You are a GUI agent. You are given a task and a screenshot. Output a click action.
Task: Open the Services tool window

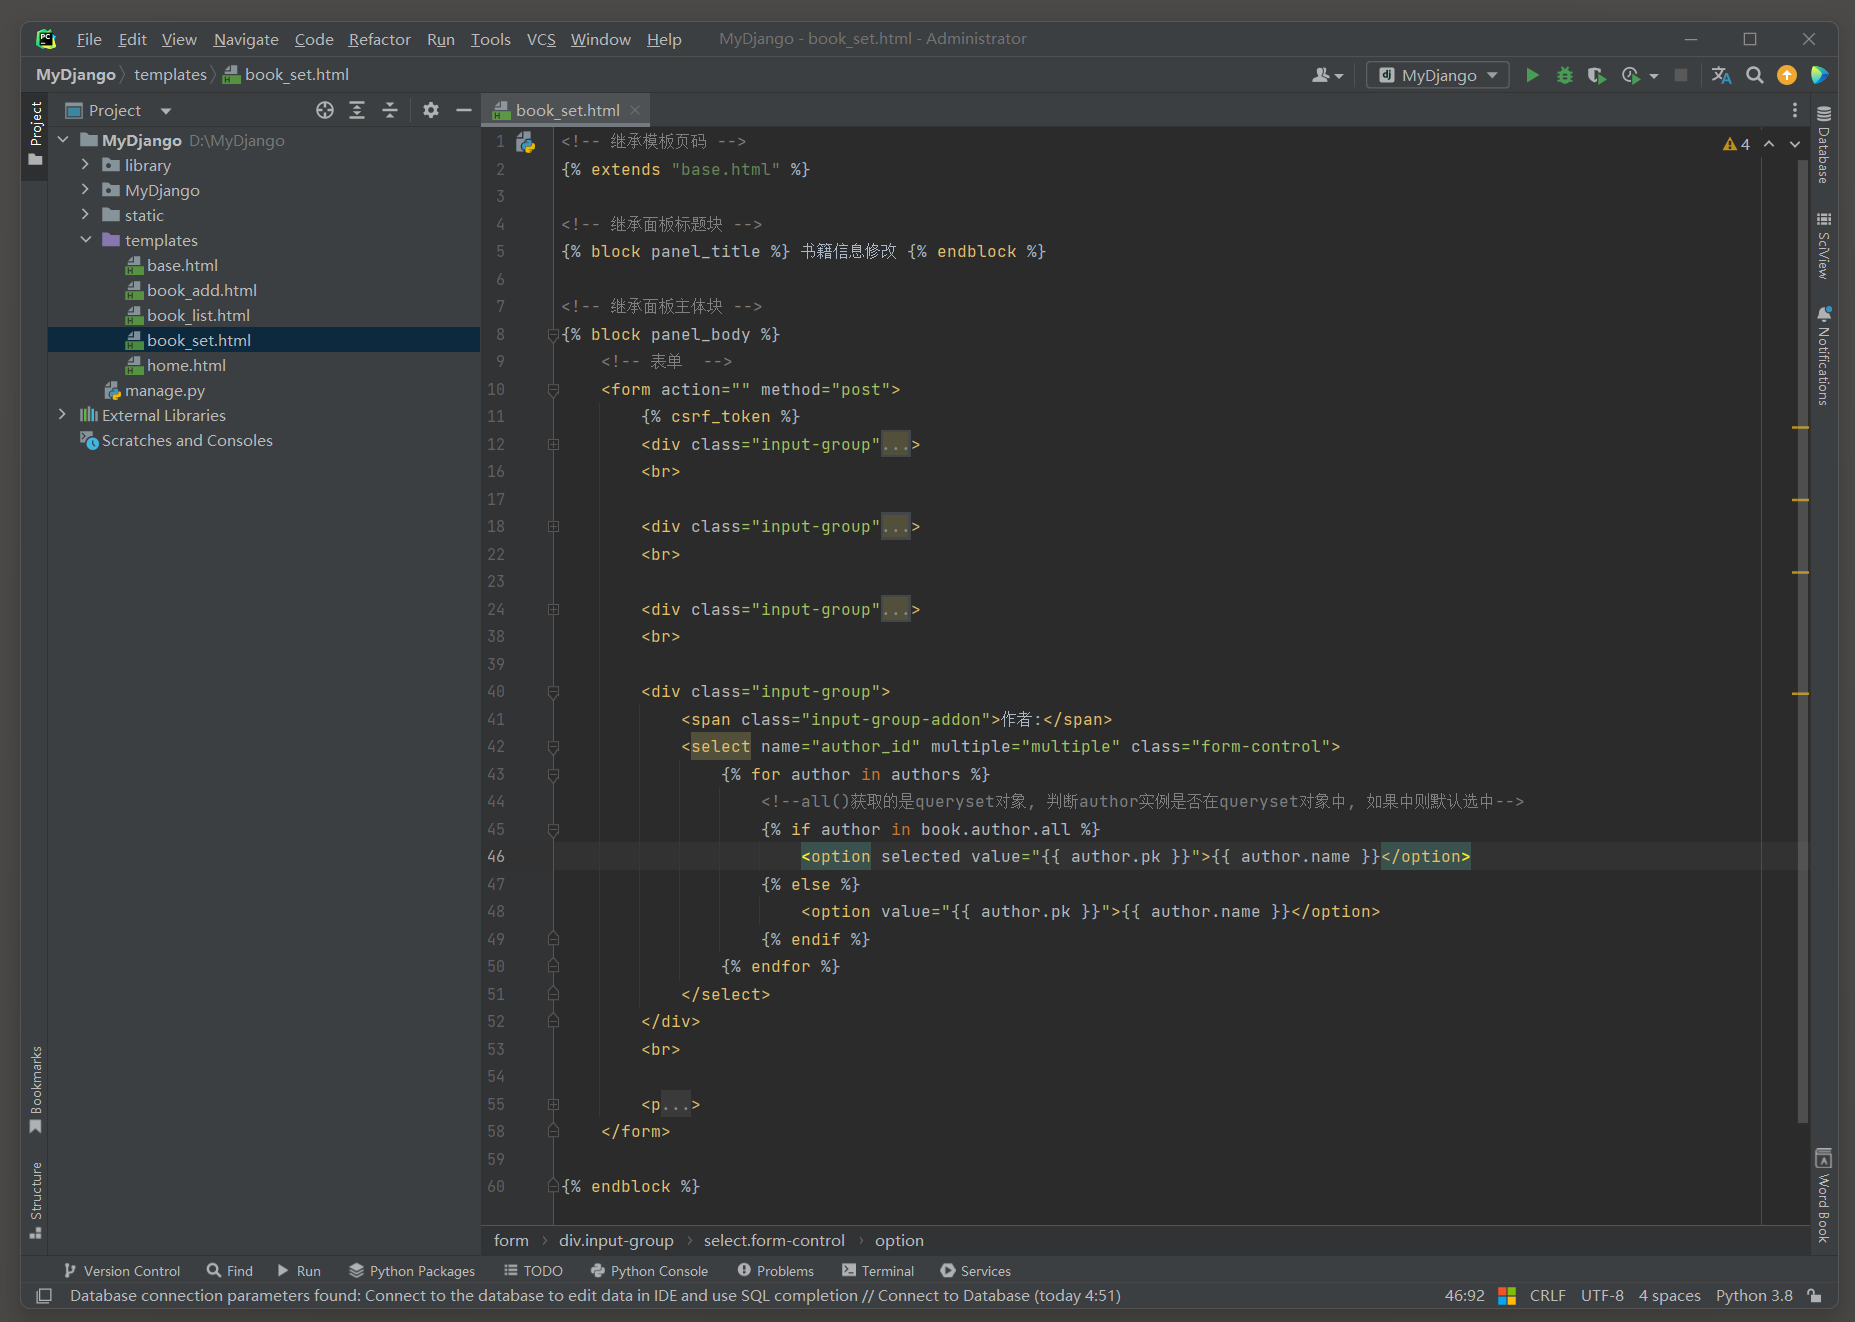click(x=975, y=1271)
